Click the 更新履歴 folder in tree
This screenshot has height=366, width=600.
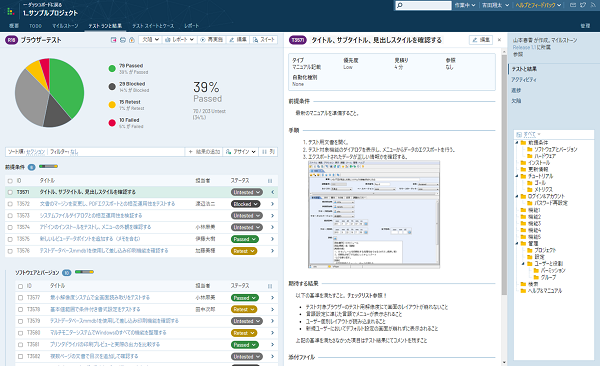(534, 169)
